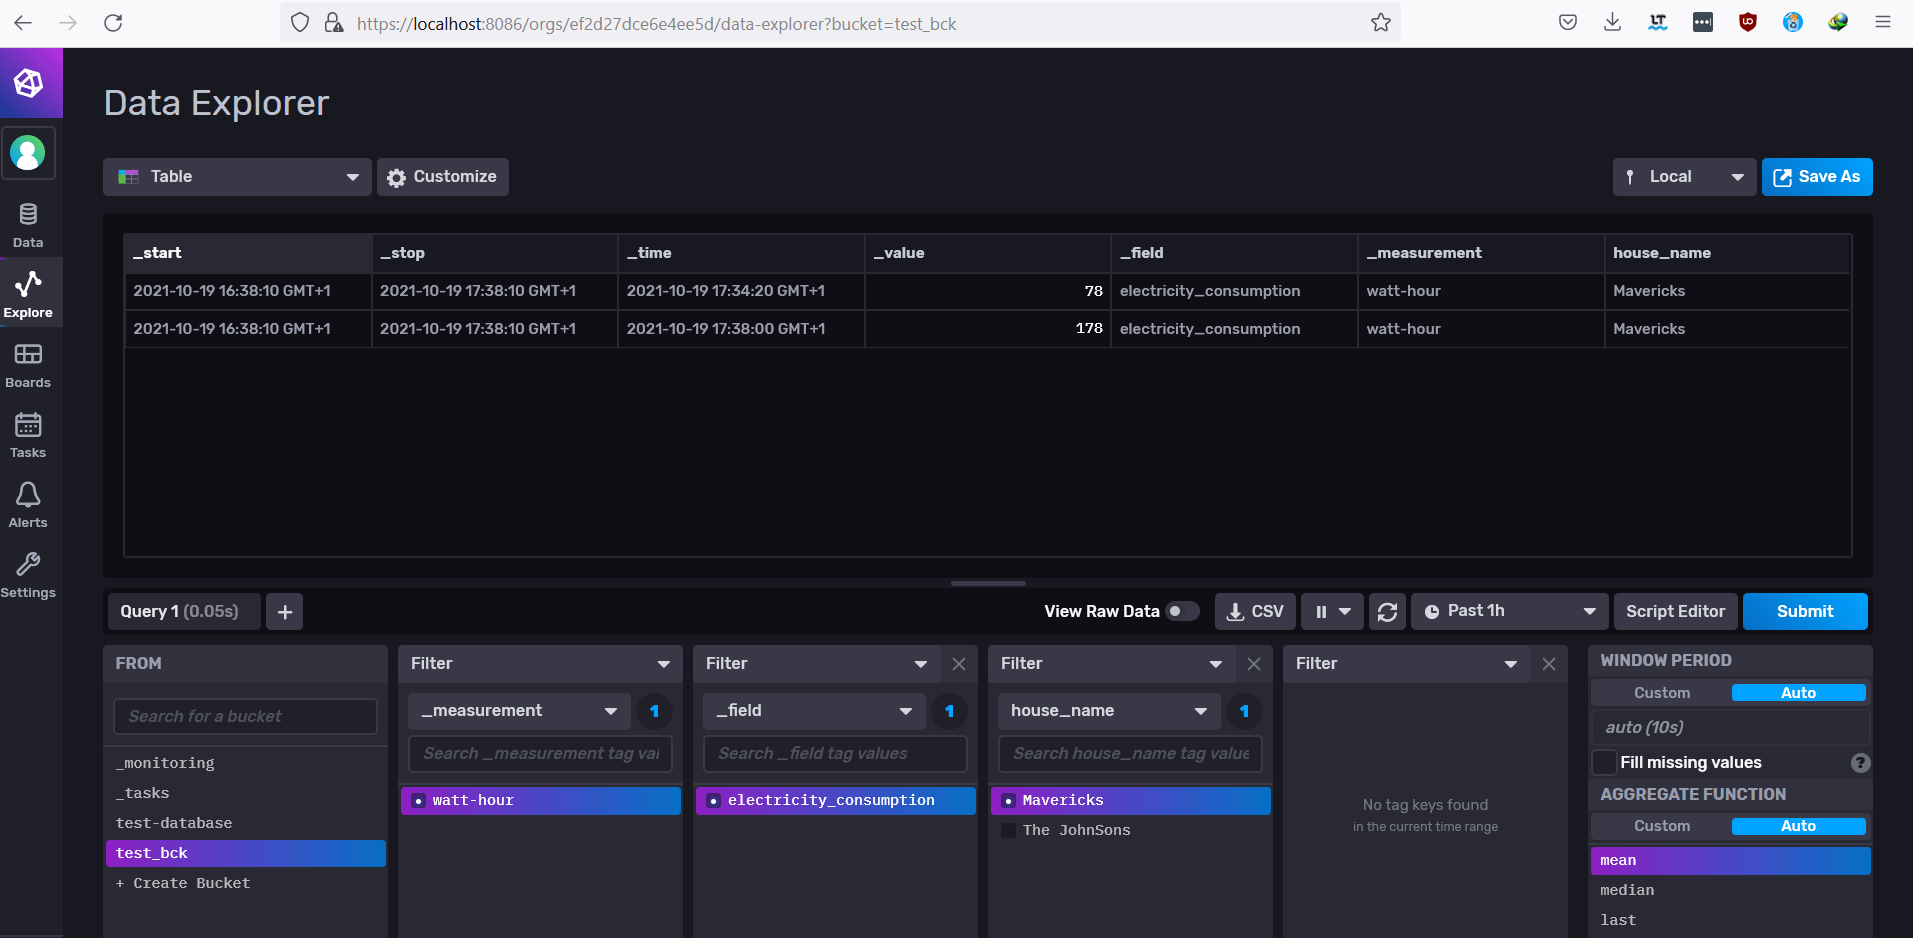
Task: Open the Past 1h time range dropdown
Action: coord(1509,611)
